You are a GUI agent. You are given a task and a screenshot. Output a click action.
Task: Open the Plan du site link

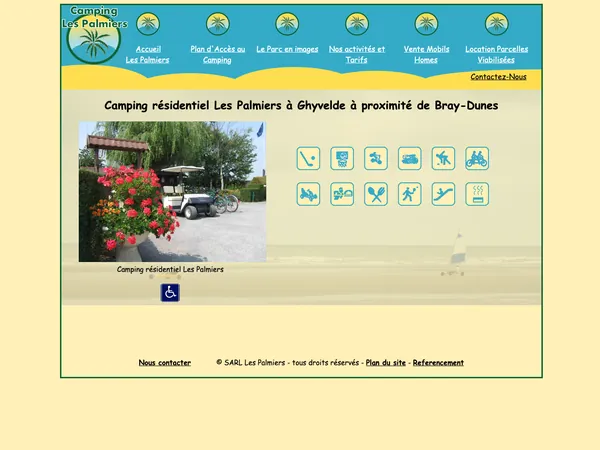pos(385,362)
